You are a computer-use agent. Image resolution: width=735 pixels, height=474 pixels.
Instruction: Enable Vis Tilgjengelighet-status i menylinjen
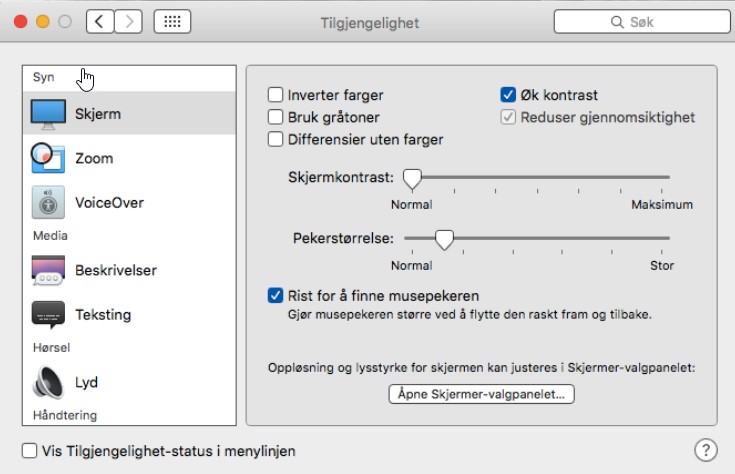pyautogui.click(x=30, y=451)
